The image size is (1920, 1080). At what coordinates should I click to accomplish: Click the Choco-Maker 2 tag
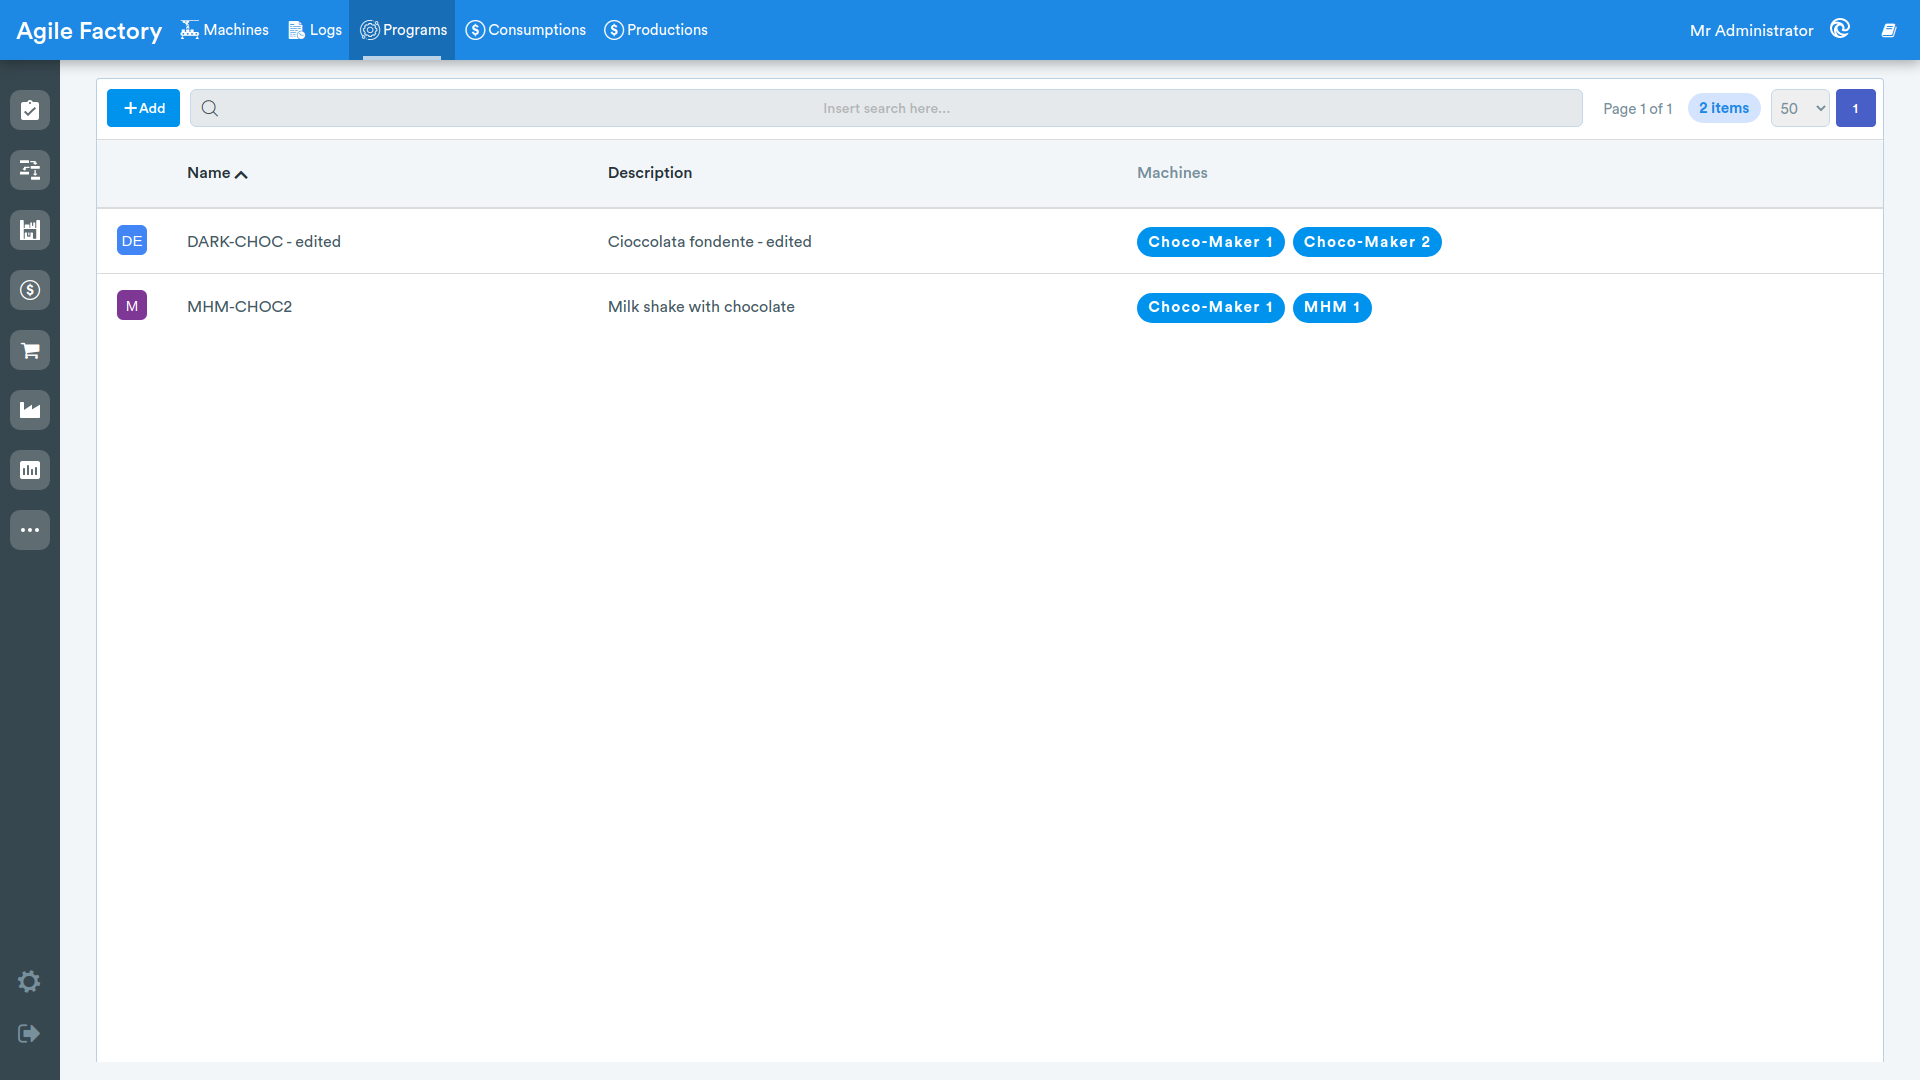point(1367,242)
